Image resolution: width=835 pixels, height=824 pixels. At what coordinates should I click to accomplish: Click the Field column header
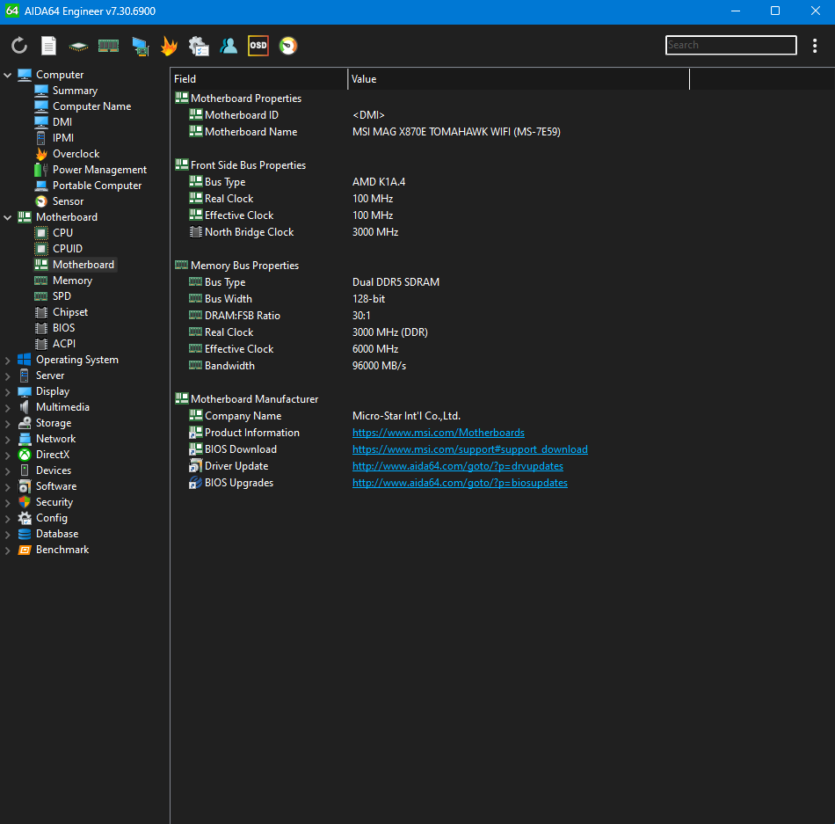[259, 79]
